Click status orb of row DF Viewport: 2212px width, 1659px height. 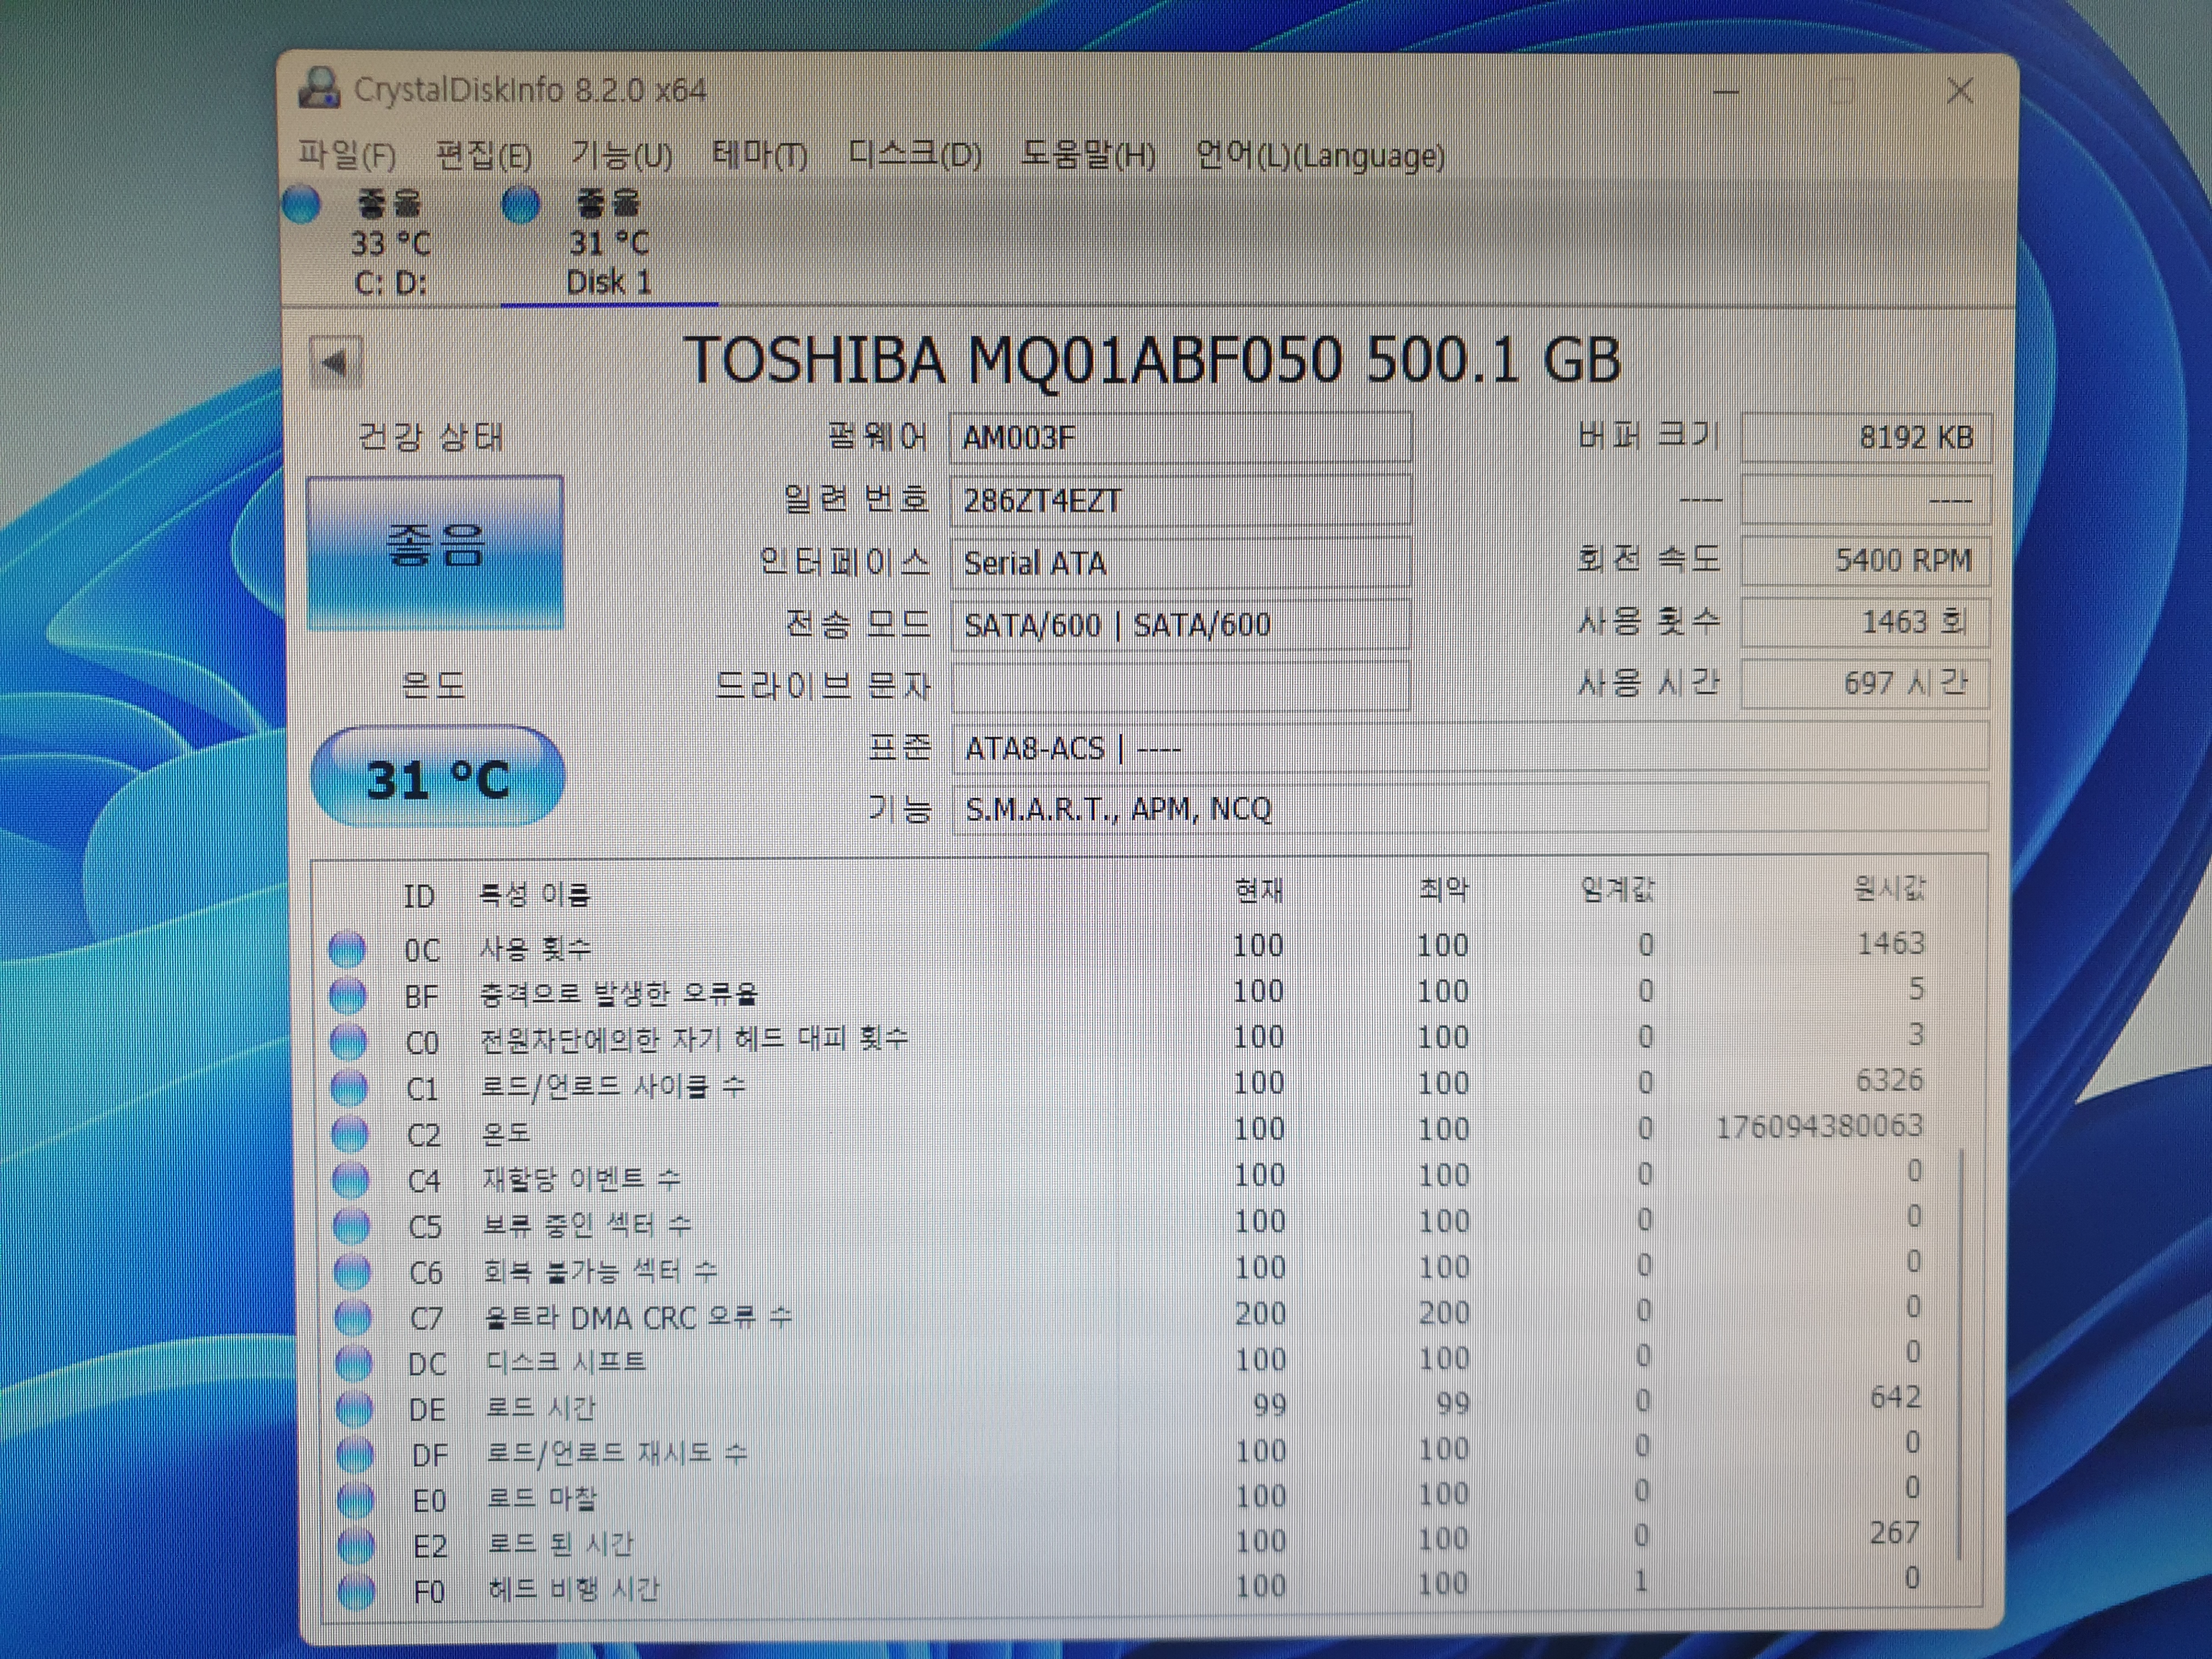355,1454
